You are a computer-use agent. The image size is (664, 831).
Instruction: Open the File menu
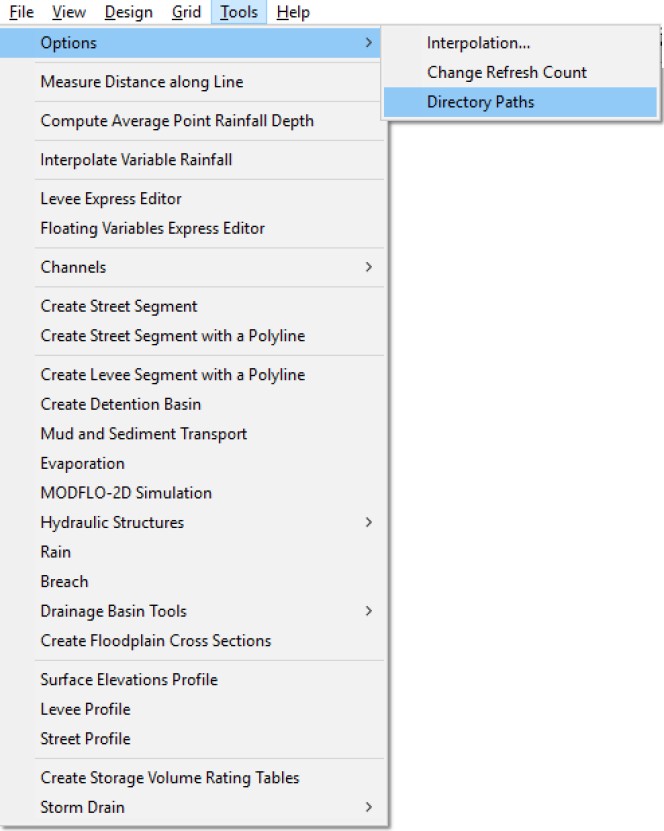pos(21,12)
